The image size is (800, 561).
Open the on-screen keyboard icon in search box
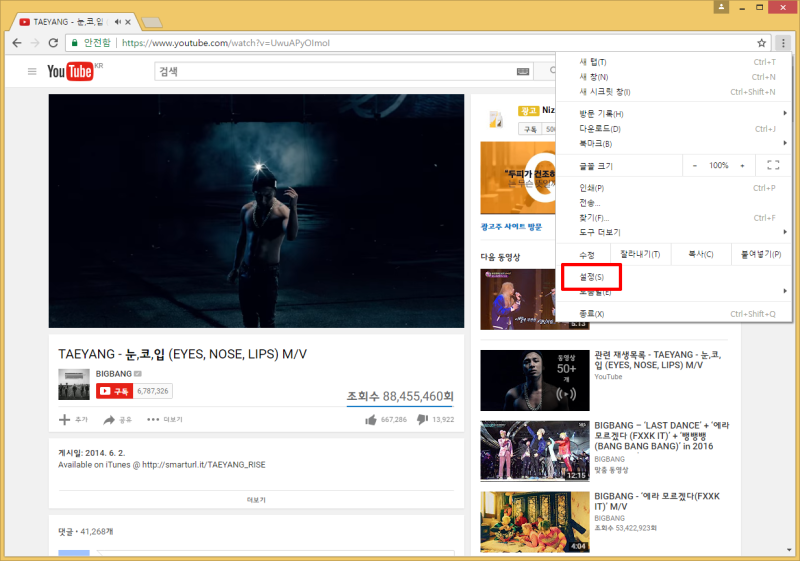(523, 71)
